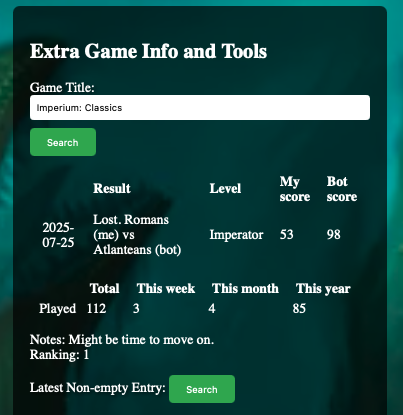Click the 'Extra Game Info and Tools' heading
403x415 pixels.
click(x=149, y=51)
